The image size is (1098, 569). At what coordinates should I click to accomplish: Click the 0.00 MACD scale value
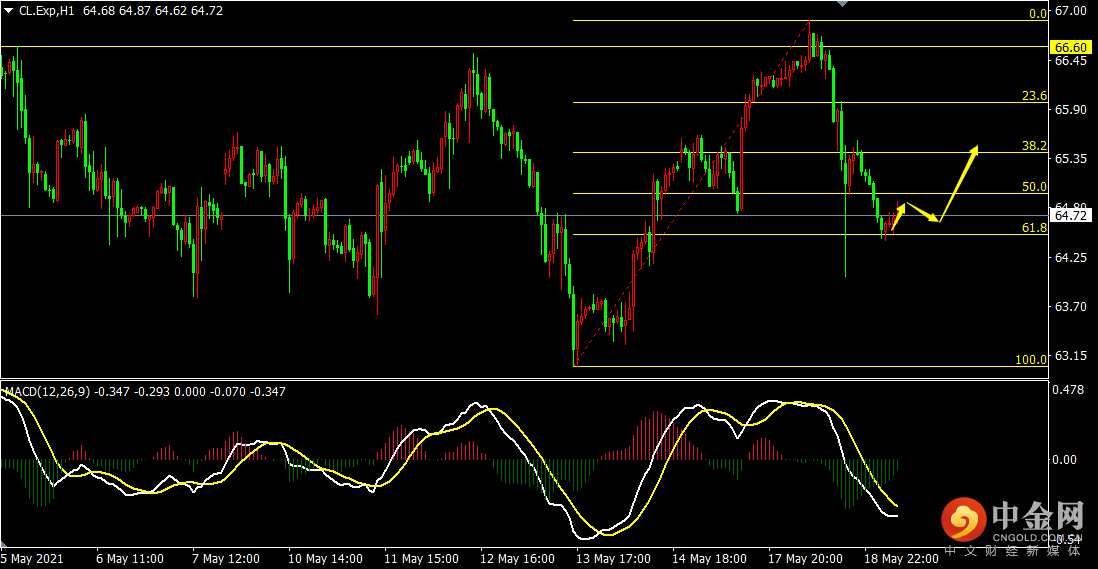click(x=1064, y=459)
